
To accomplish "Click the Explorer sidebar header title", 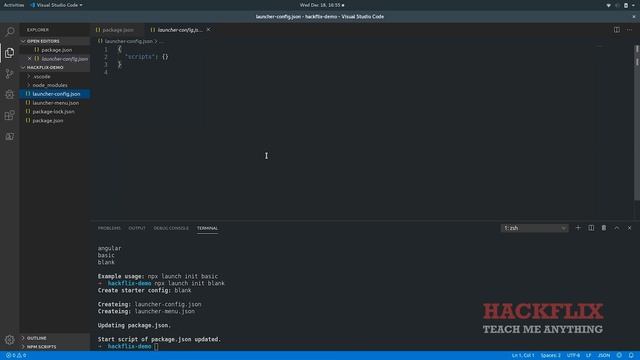I will pyautogui.click(x=38, y=30).
